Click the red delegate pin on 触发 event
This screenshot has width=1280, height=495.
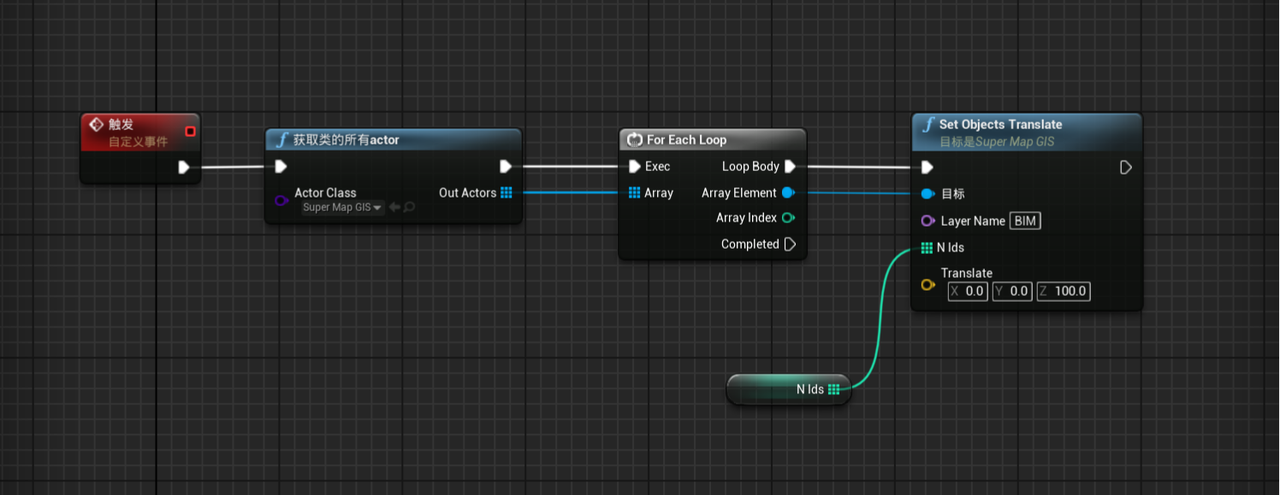190,131
